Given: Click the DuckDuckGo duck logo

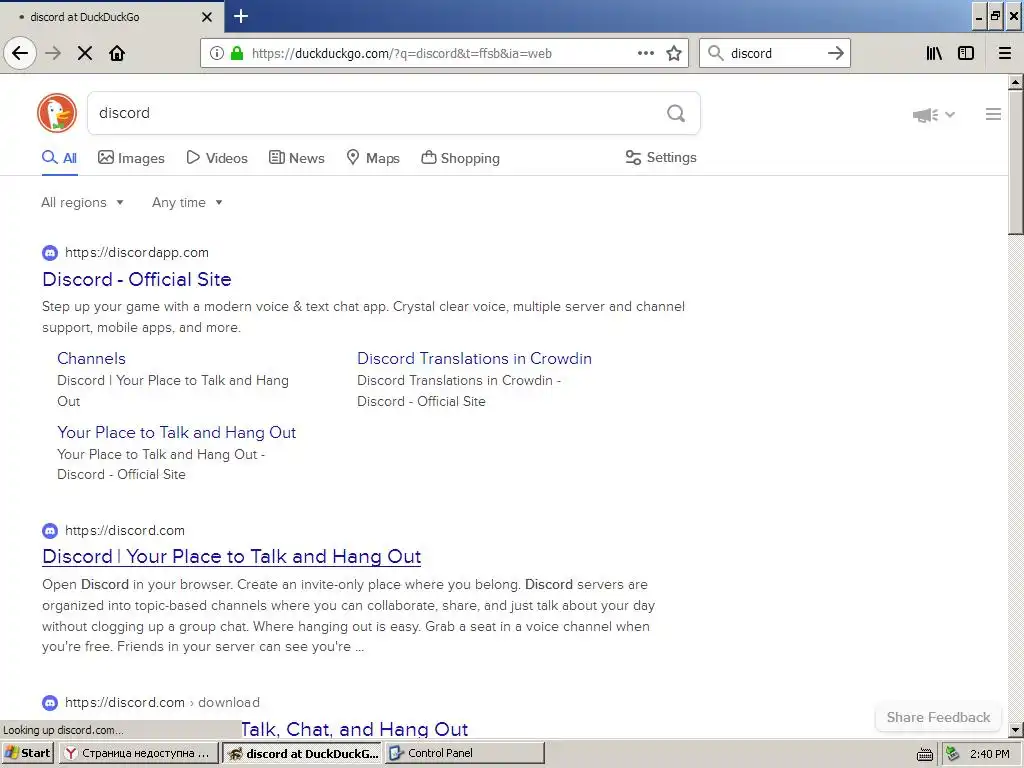Looking at the screenshot, I should tap(57, 113).
